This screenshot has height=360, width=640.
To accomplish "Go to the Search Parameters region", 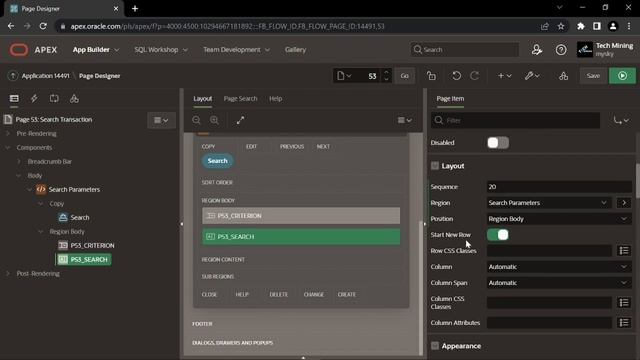I will 624,202.
